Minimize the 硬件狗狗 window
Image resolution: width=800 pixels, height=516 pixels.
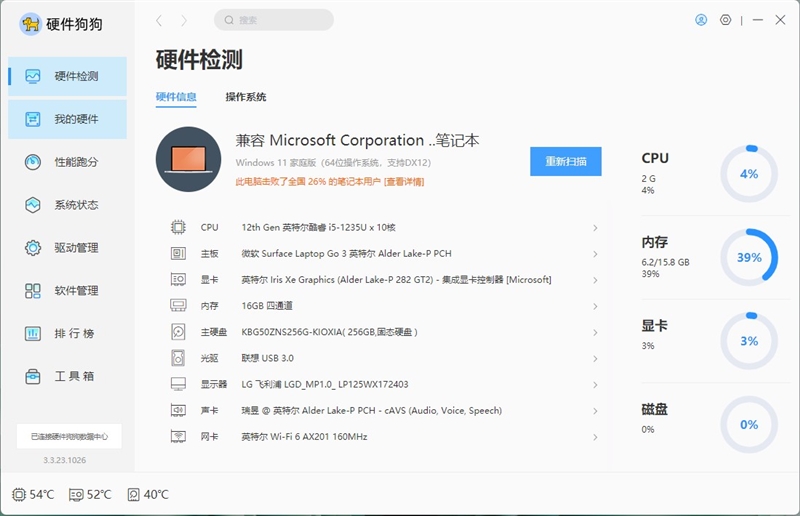(758, 20)
